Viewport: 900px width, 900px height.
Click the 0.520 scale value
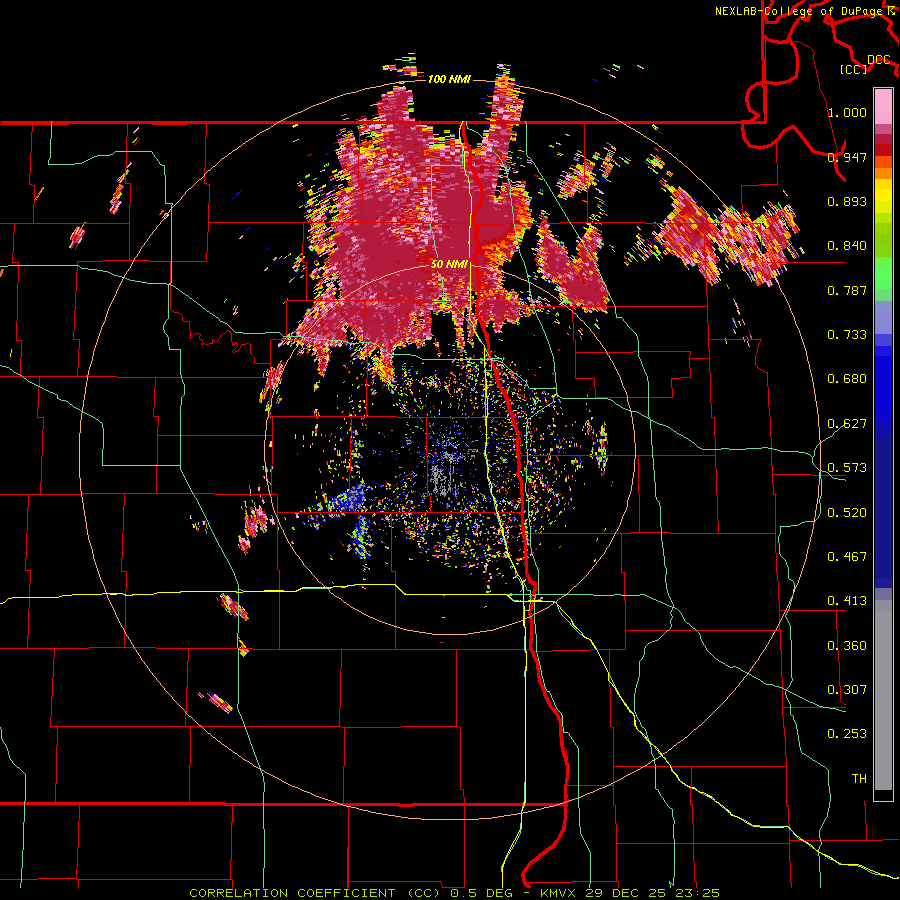[x=847, y=513]
